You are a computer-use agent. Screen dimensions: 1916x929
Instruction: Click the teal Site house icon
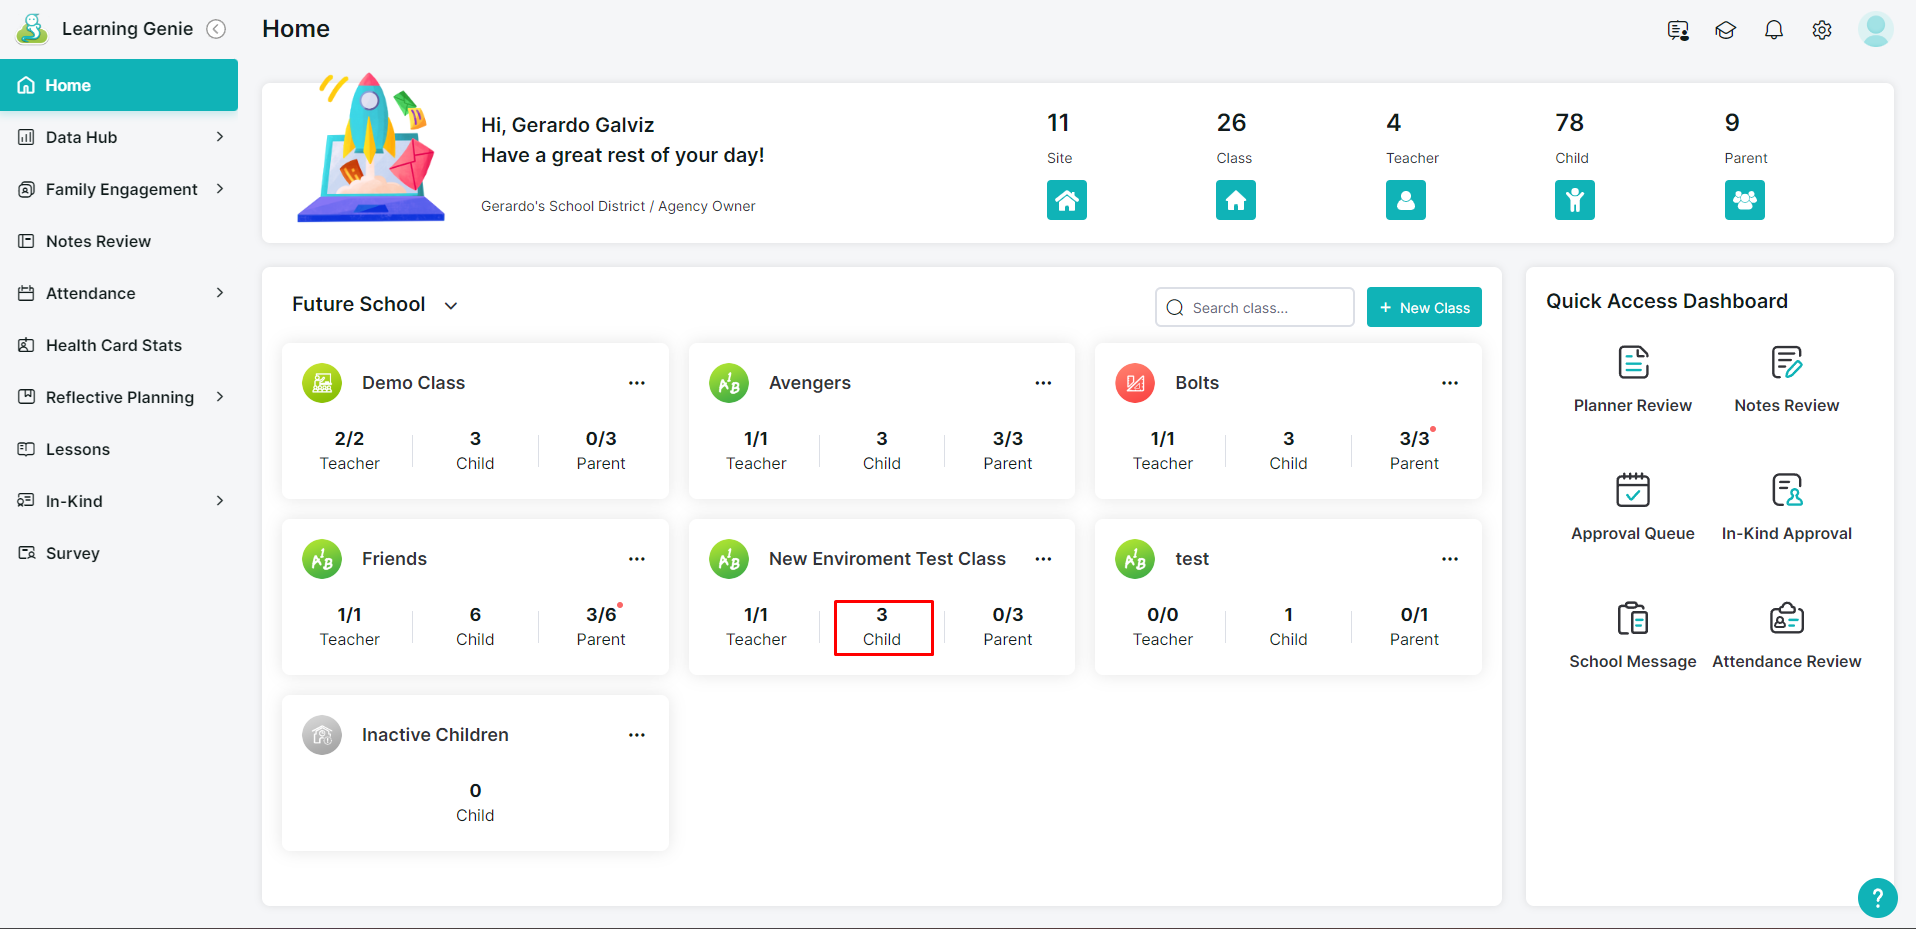pyautogui.click(x=1066, y=200)
